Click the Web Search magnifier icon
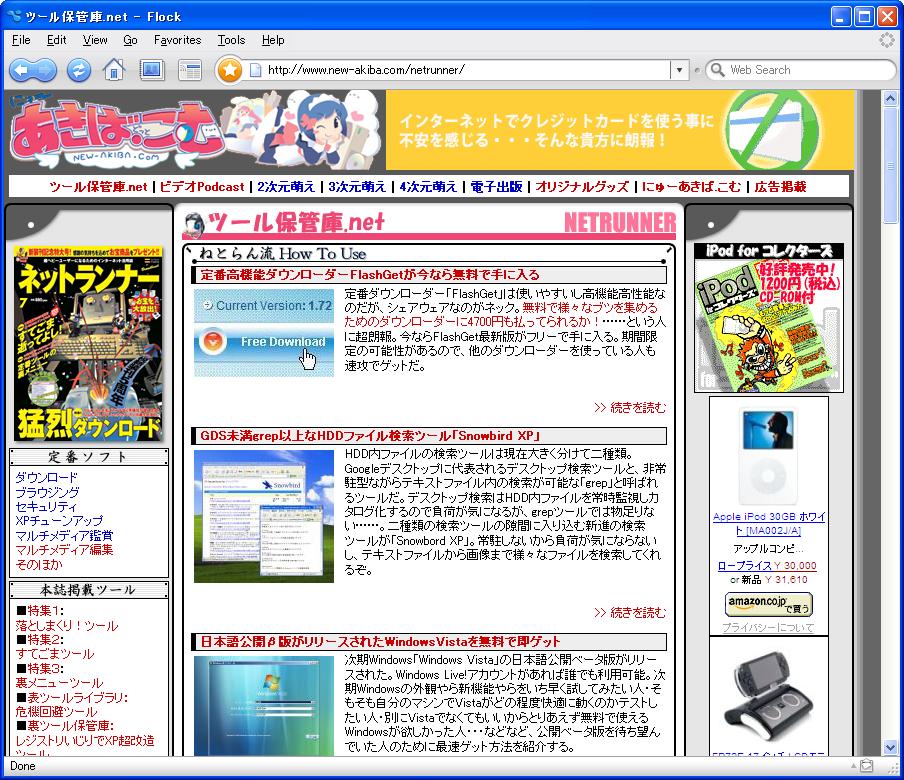 pos(717,70)
